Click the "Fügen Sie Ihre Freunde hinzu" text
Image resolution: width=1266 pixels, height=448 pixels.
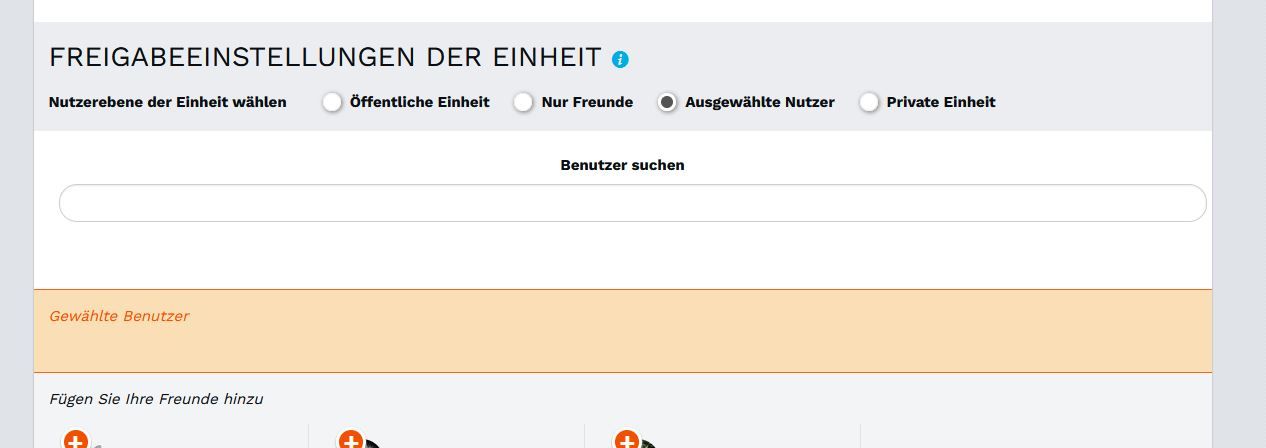(x=156, y=399)
